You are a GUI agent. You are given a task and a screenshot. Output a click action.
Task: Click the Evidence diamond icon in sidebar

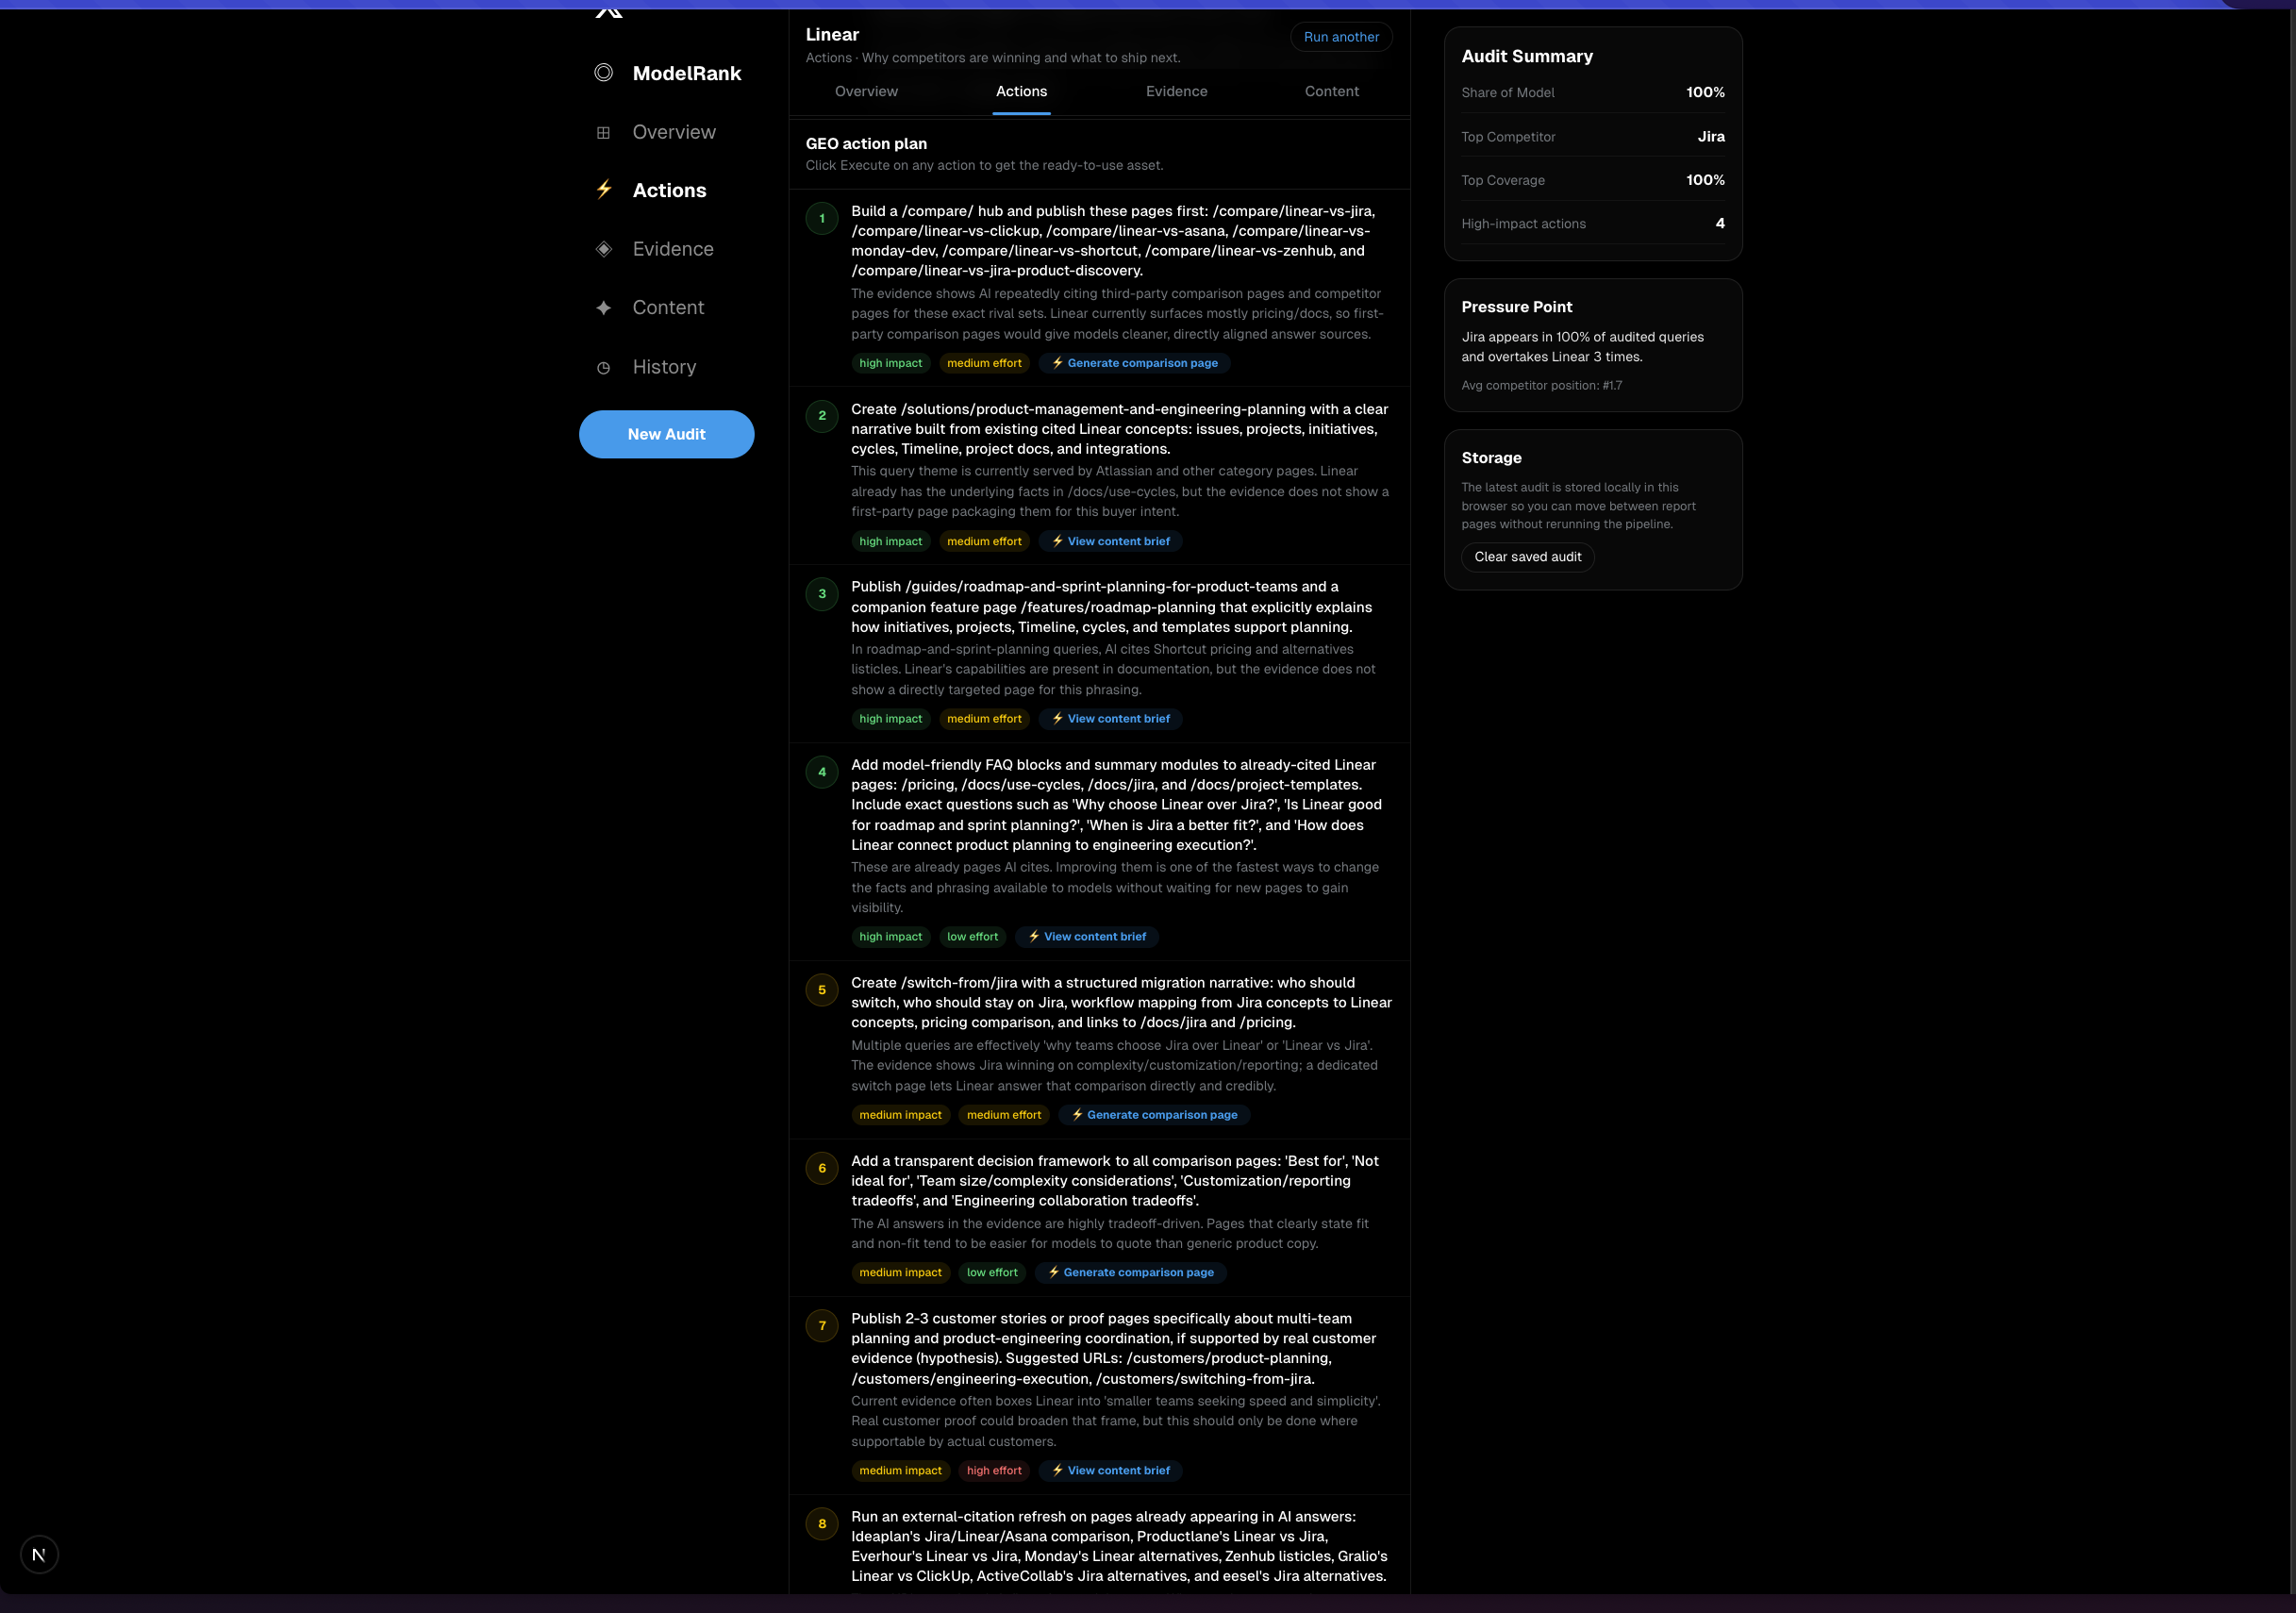pos(603,249)
